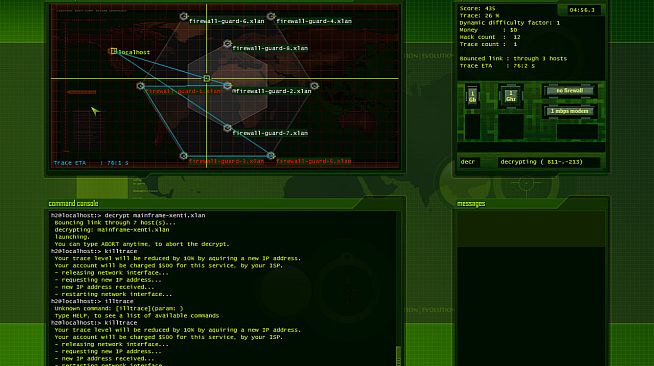Screen dimensions: 654x366
Task: Click the '1 mbps modem' hardware slot
Action: point(569,111)
